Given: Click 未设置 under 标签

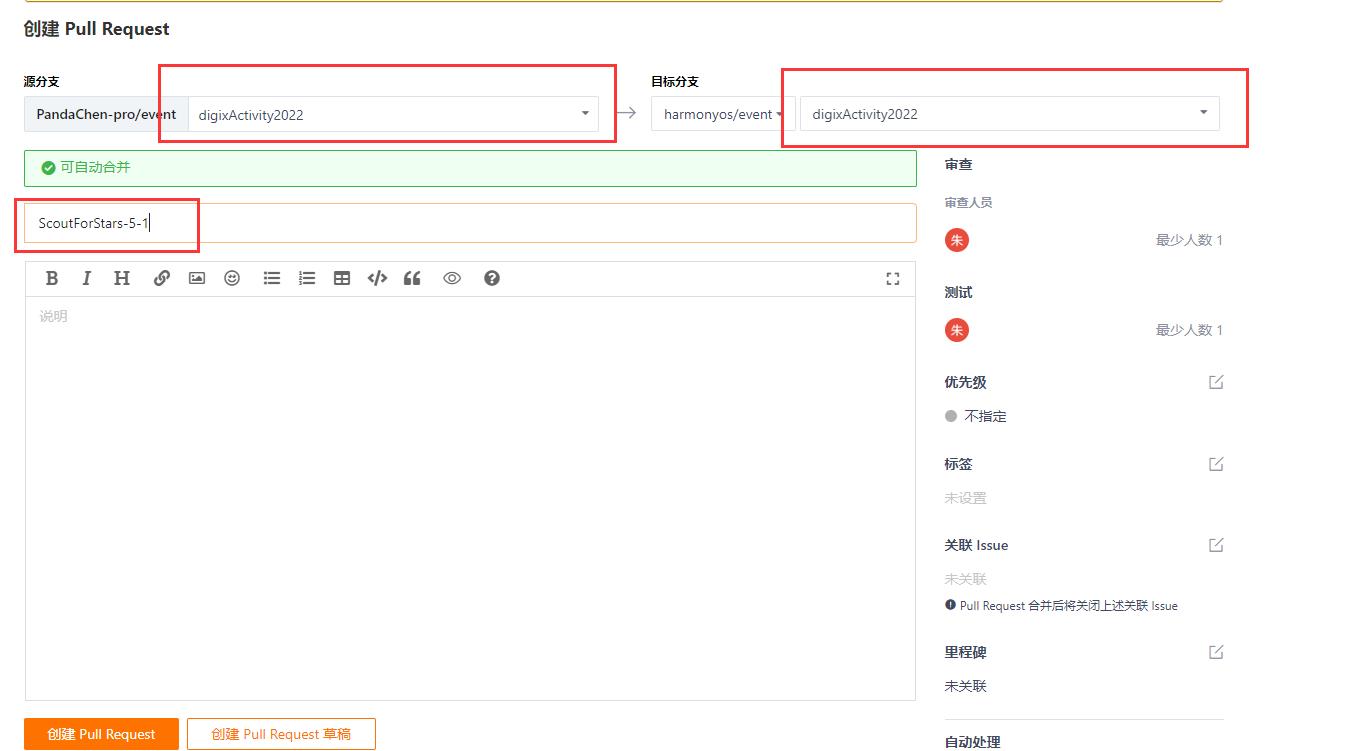Looking at the screenshot, I should click(966, 498).
